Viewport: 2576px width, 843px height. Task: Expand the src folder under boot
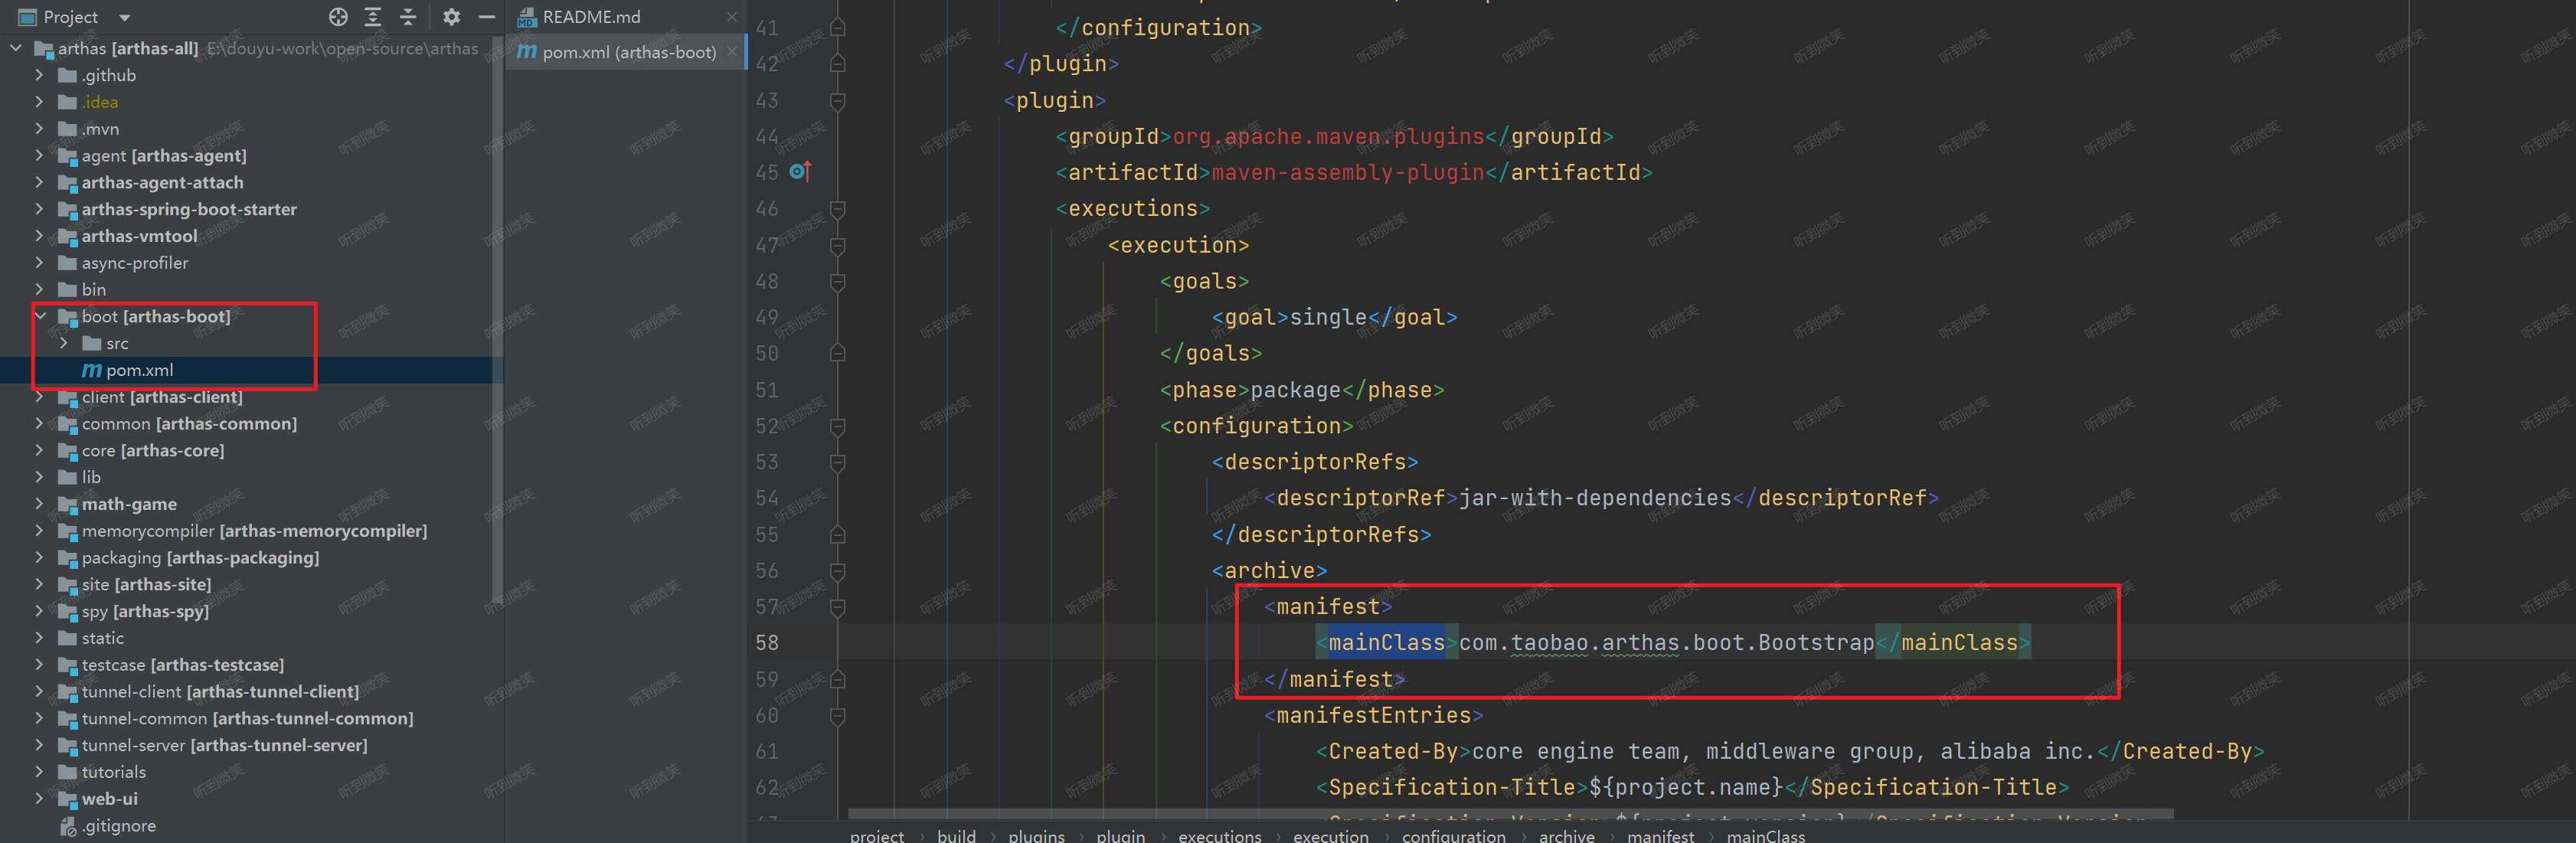64,343
